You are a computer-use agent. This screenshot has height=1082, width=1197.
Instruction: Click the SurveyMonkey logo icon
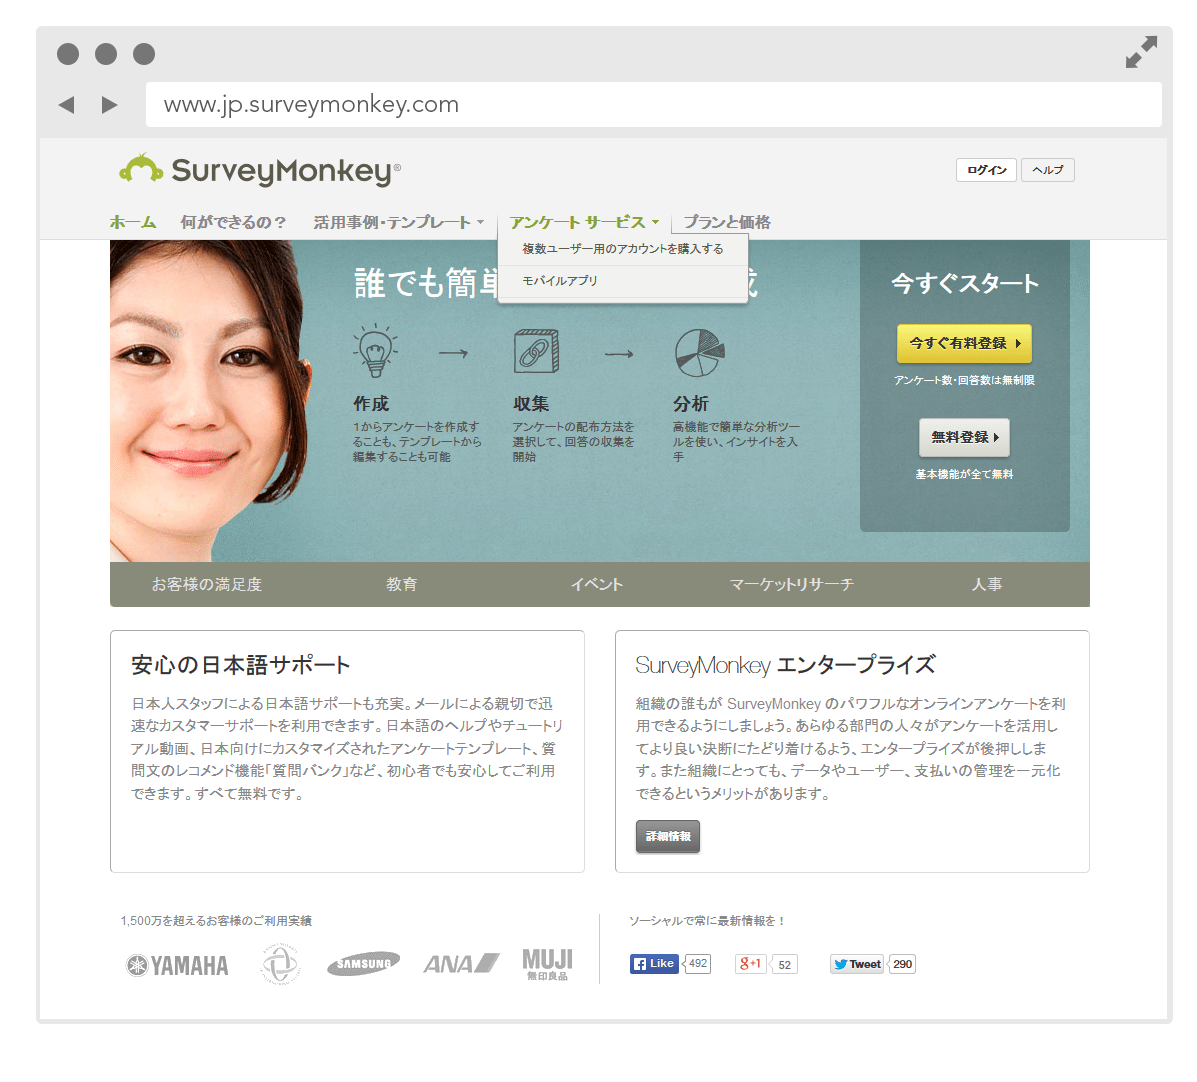(141, 170)
